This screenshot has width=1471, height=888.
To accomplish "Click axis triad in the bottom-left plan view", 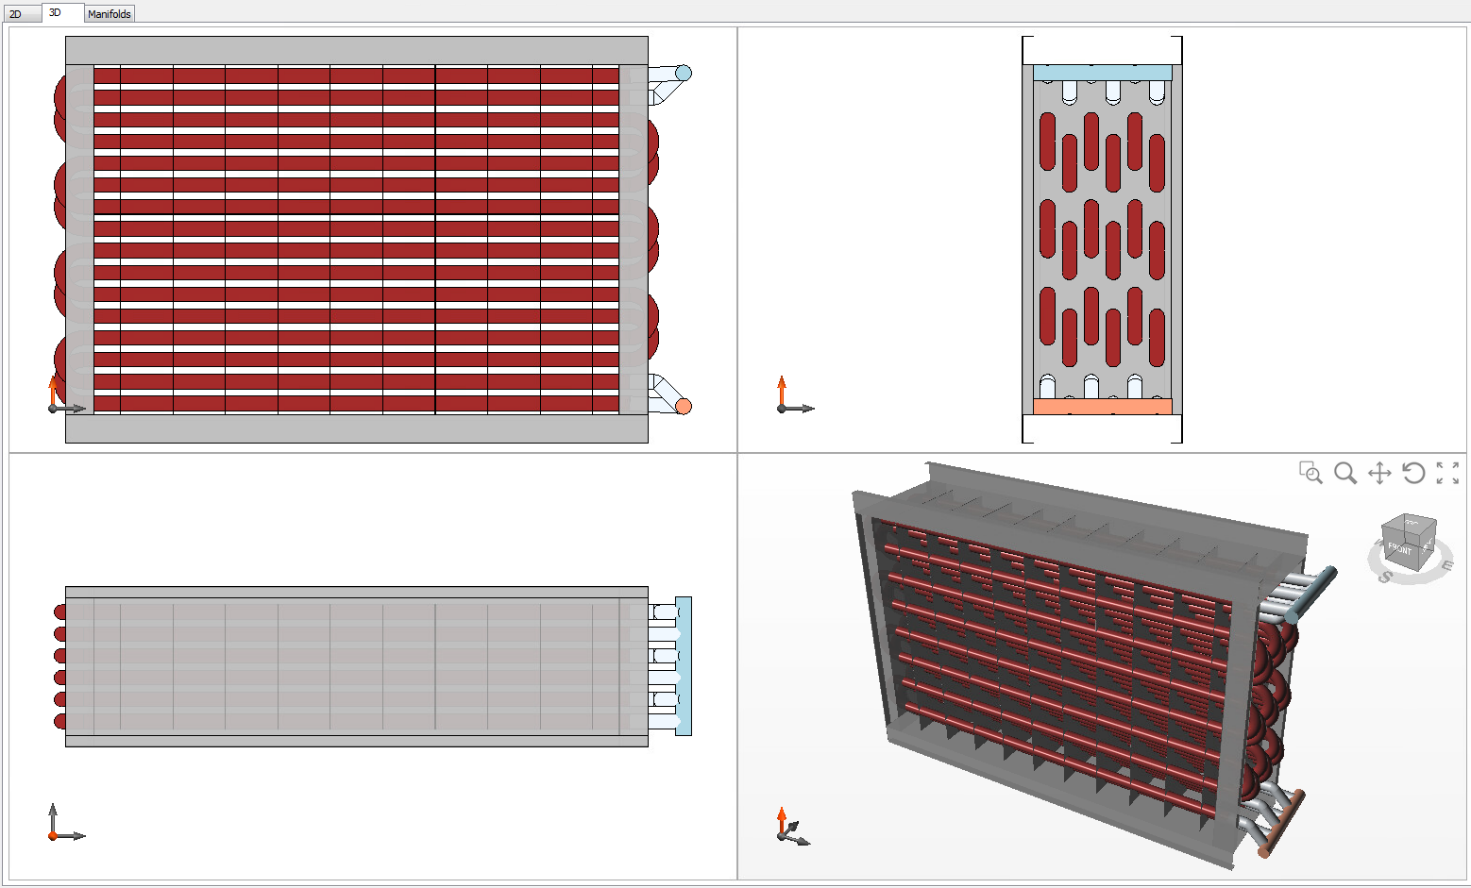I will click(63, 825).
